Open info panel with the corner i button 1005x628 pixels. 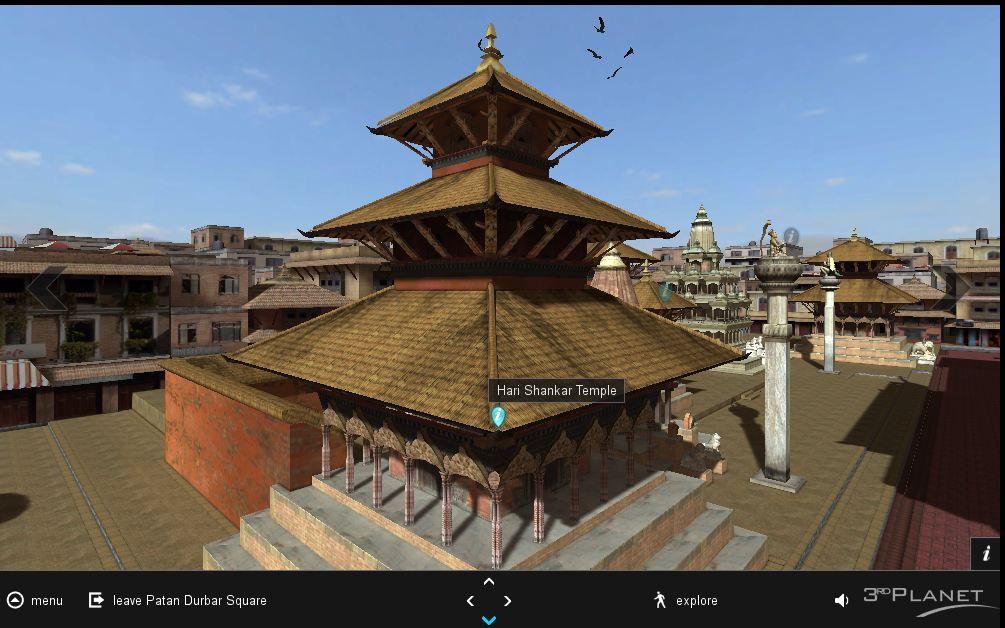pos(985,553)
